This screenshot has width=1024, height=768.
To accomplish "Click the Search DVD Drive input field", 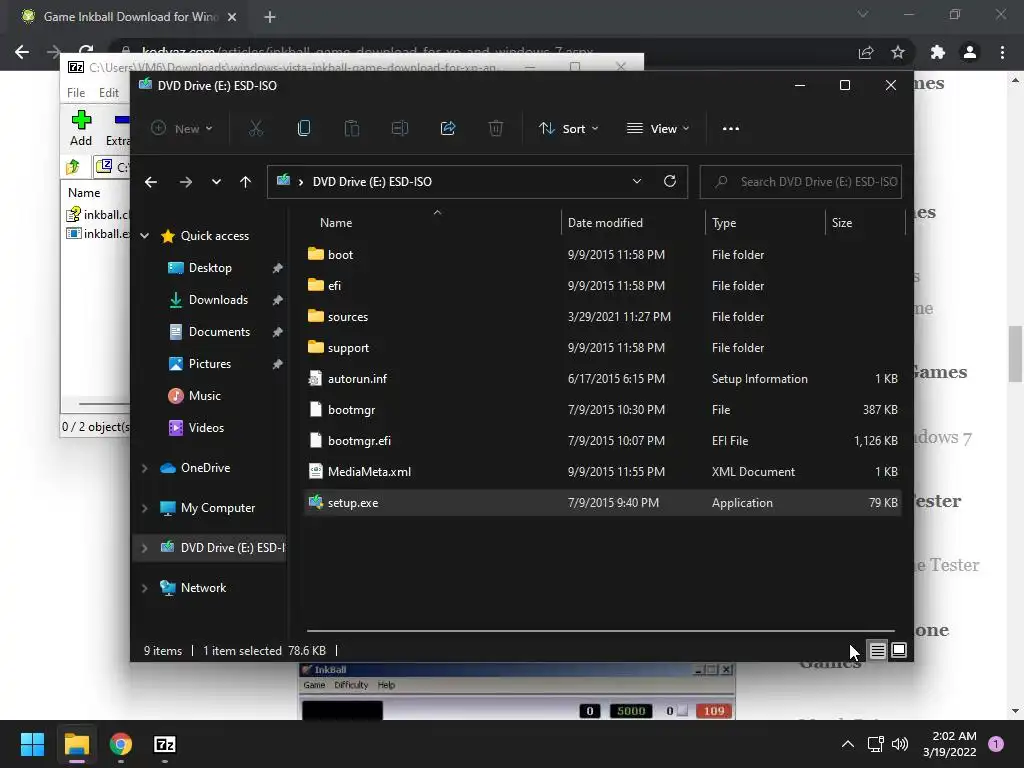I will [801, 182].
